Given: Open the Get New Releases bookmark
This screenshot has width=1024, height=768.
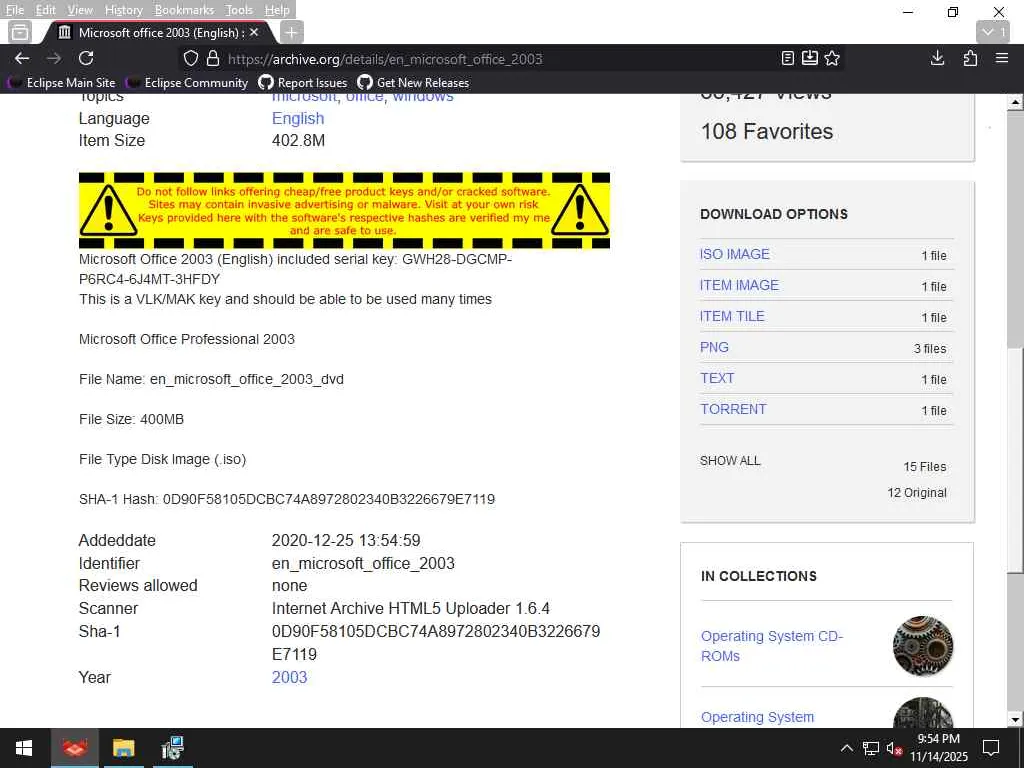Looking at the screenshot, I should 413,83.
